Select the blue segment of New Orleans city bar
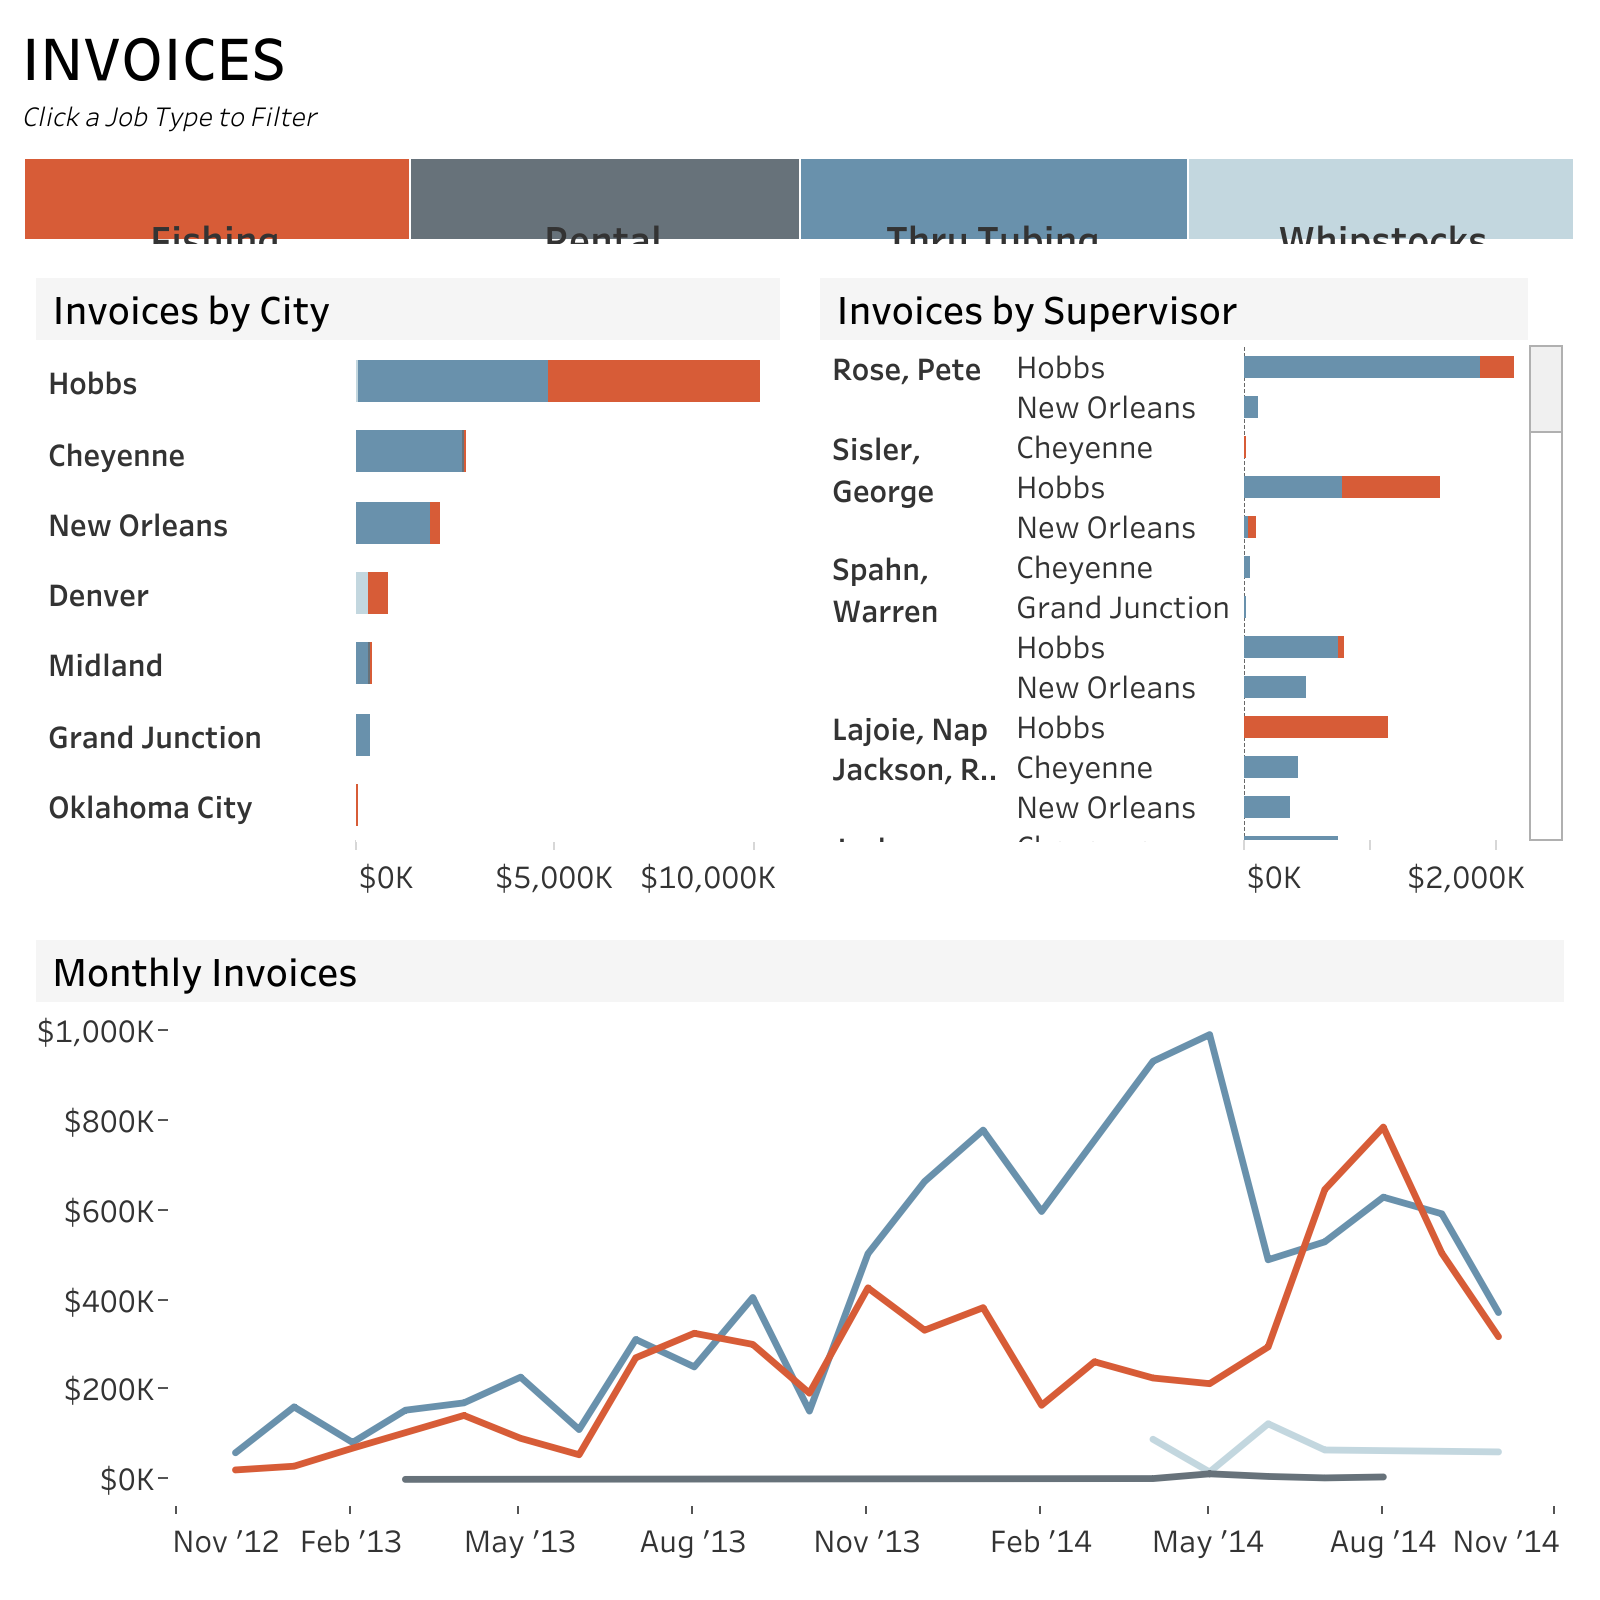Screen dimensions: 1600x1600 (393, 523)
